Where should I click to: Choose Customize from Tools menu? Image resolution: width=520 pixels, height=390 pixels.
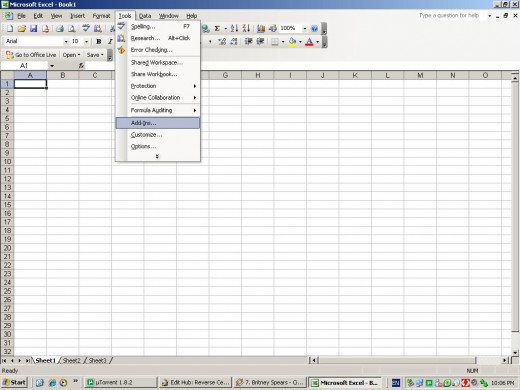click(x=158, y=135)
